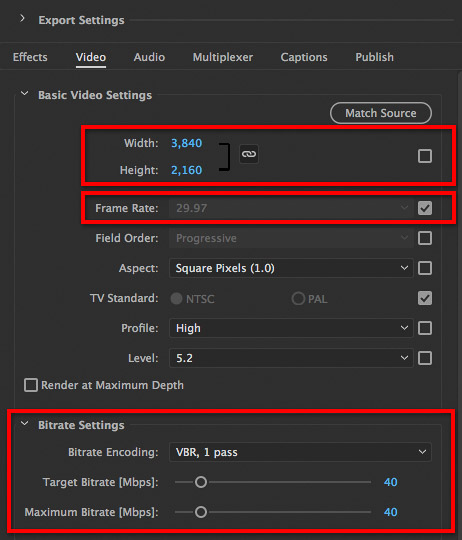Image resolution: width=462 pixels, height=540 pixels.
Task: Open the Profile dropdown set to High
Action: pos(291,328)
